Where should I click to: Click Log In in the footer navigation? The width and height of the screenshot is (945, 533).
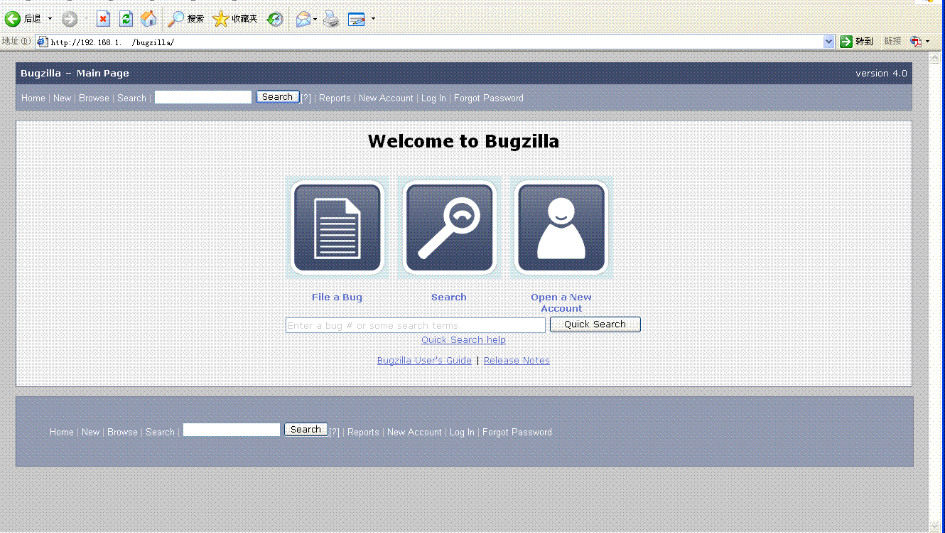[x=462, y=432]
